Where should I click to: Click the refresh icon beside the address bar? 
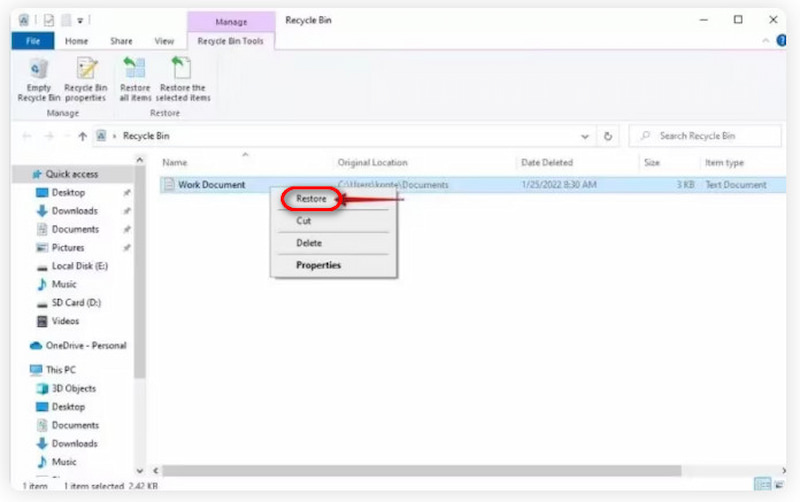click(608, 136)
